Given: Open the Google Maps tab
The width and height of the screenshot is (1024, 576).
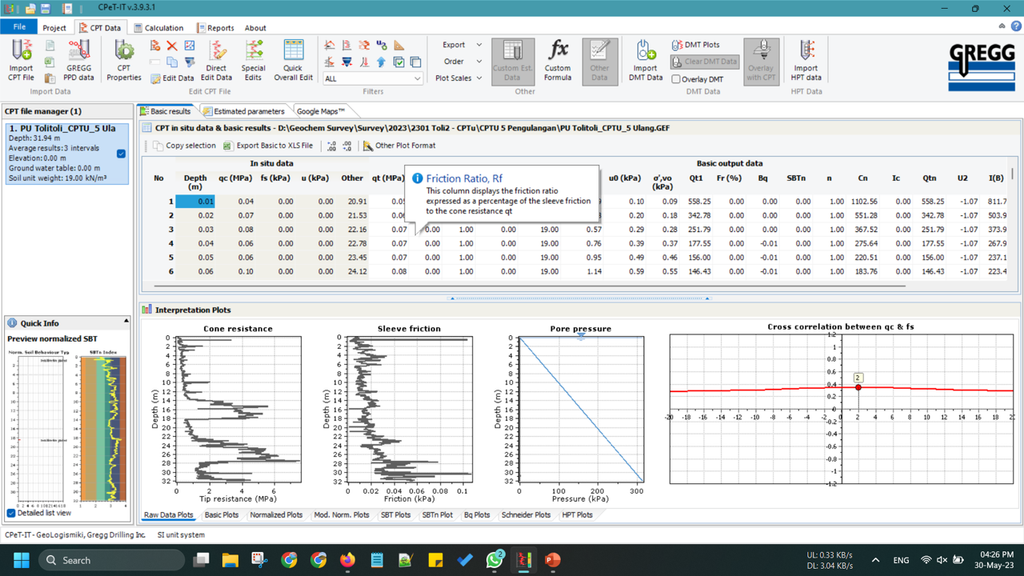Looking at the screenshot, I should [321, 111].
